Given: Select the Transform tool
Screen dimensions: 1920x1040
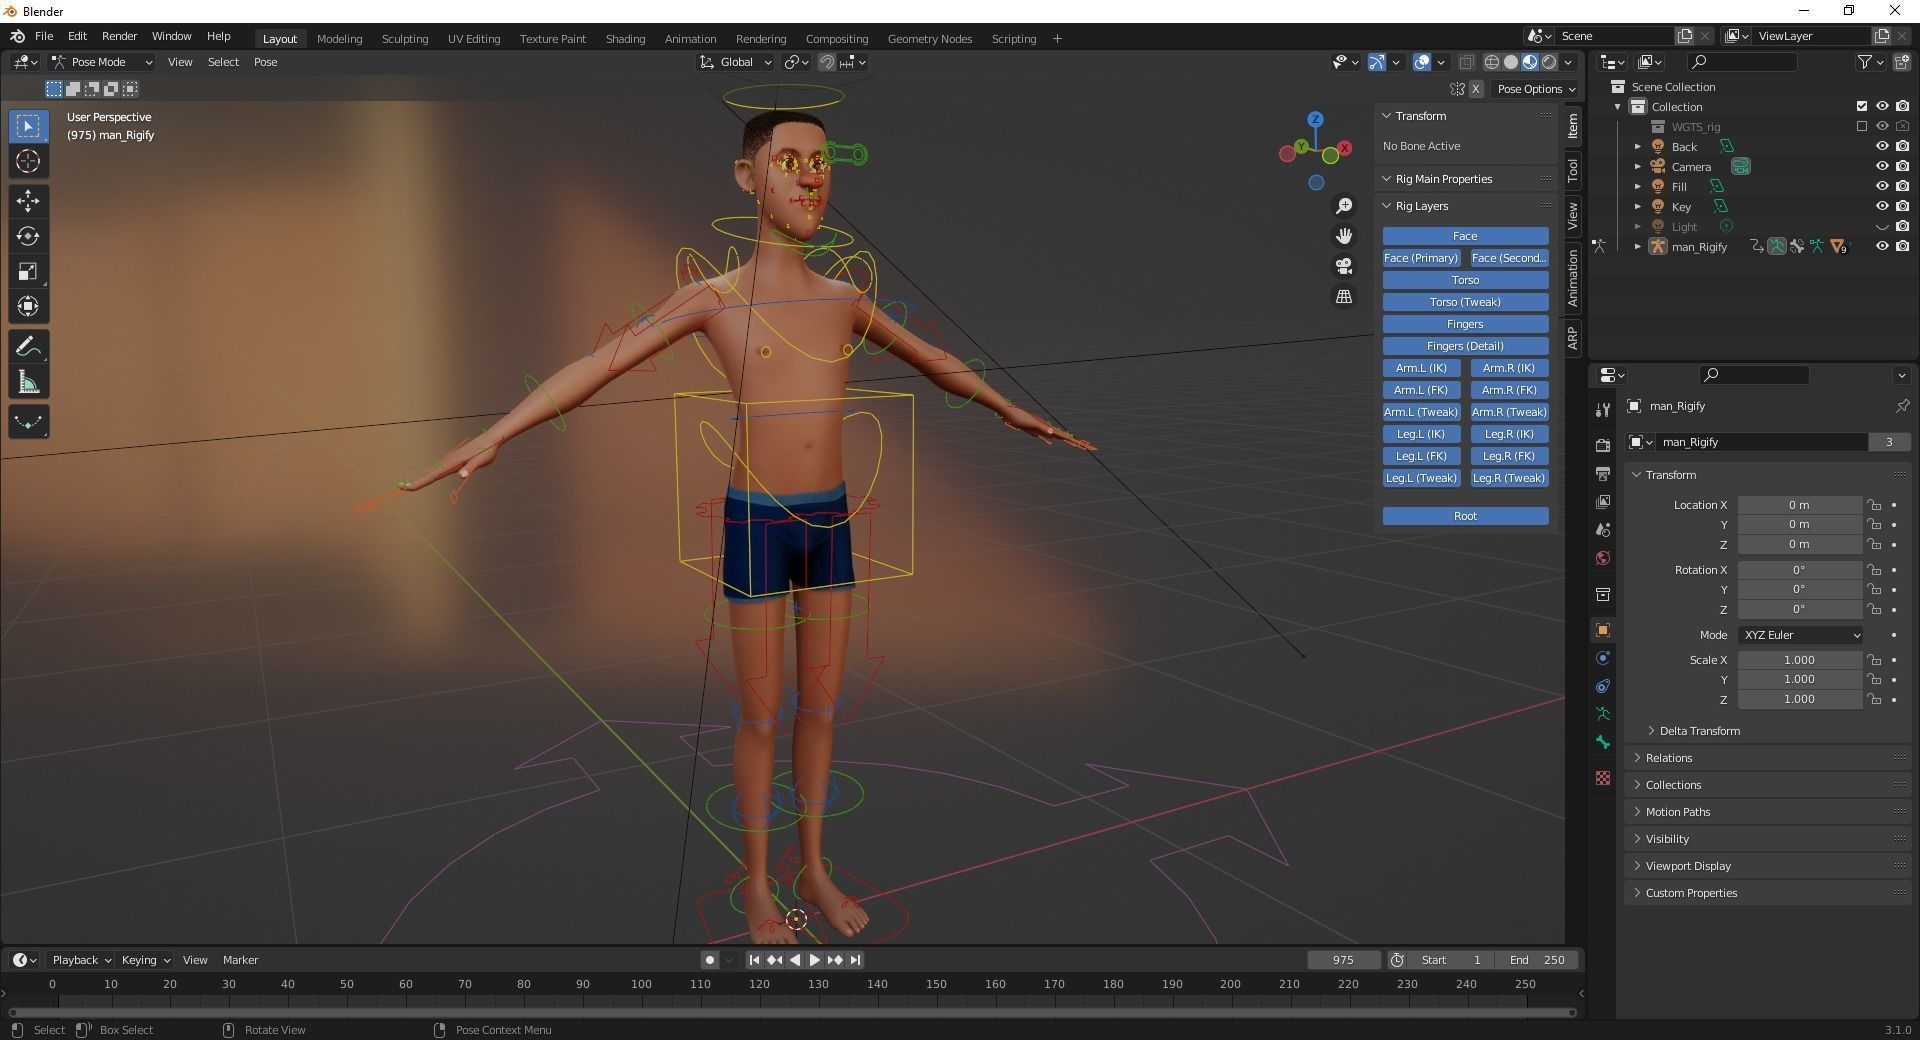Looking at the screenshot, I should tap(28, 306).
